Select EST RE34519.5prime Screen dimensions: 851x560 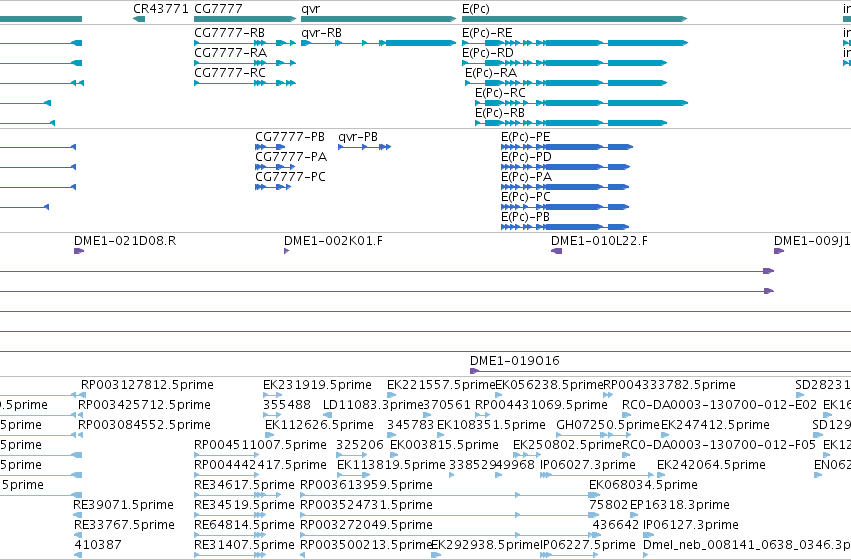(244, 505)
